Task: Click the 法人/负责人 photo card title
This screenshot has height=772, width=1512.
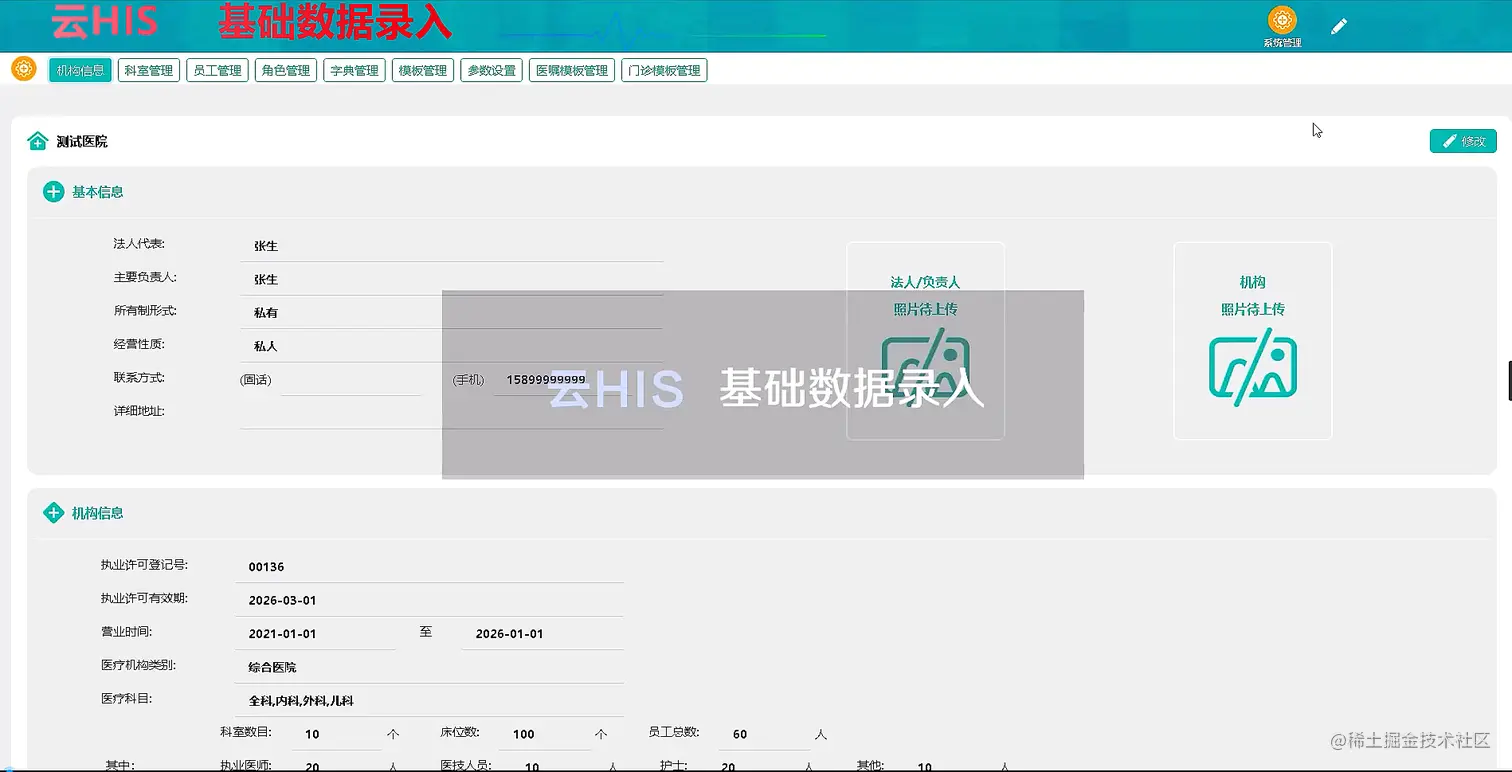Action: (925, 283)
